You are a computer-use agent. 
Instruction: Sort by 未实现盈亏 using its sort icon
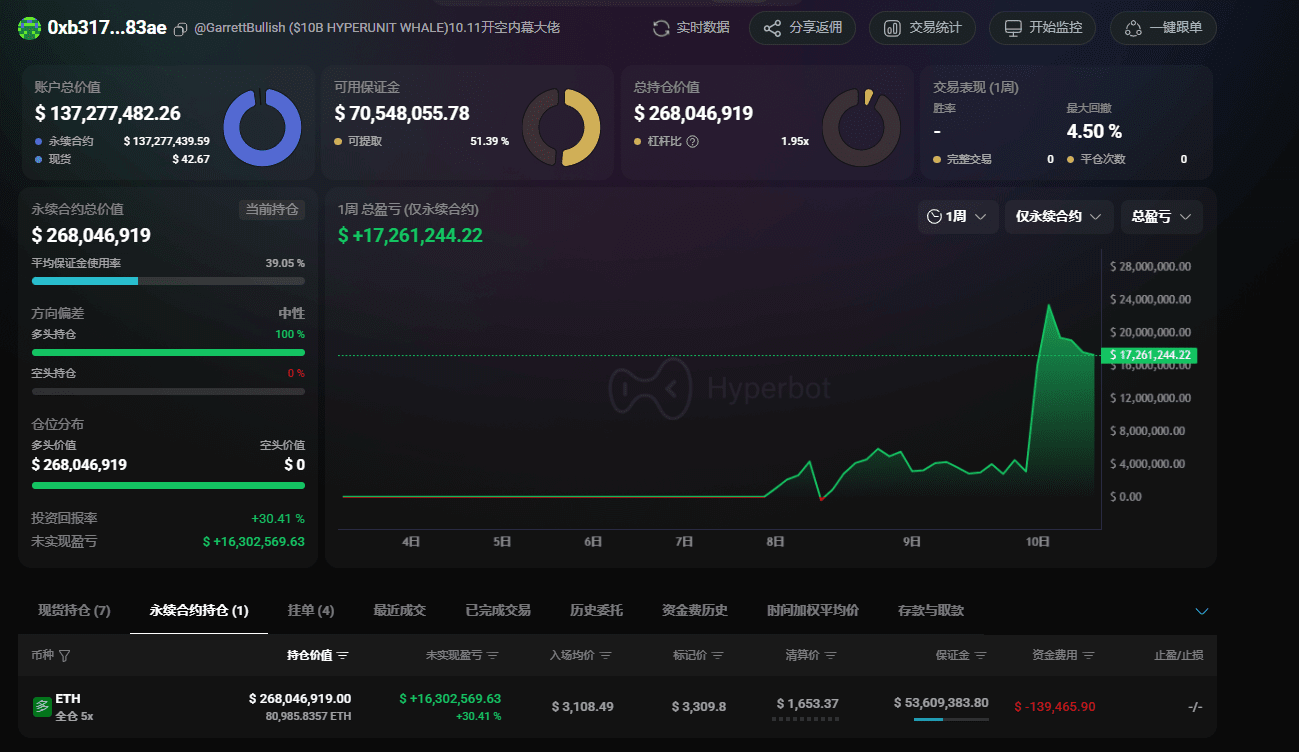click(493, 656)
